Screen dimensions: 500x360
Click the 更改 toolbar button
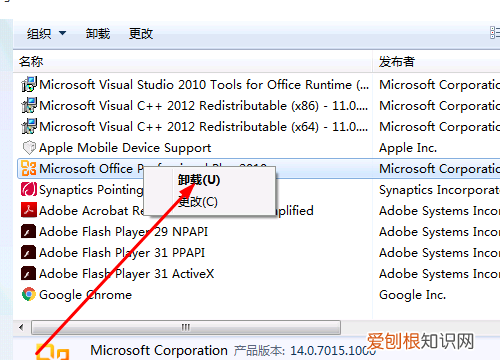click(141, 34)
